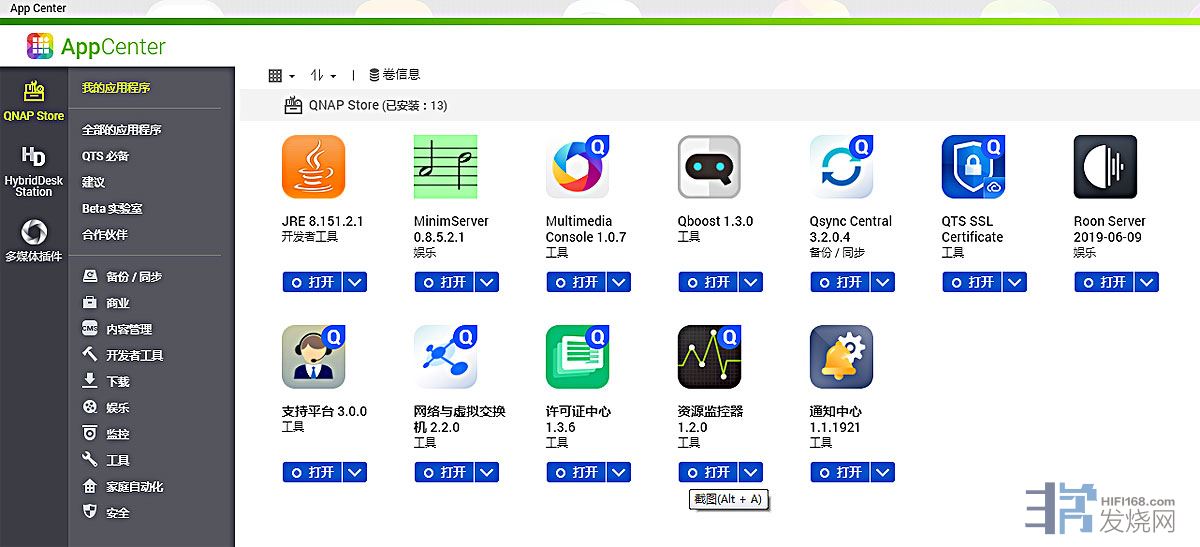The height and width of the screenshot is (547, 1200).
Task: Select 全部的应用程序 in the sidebar
Action: tap(121, 130)
